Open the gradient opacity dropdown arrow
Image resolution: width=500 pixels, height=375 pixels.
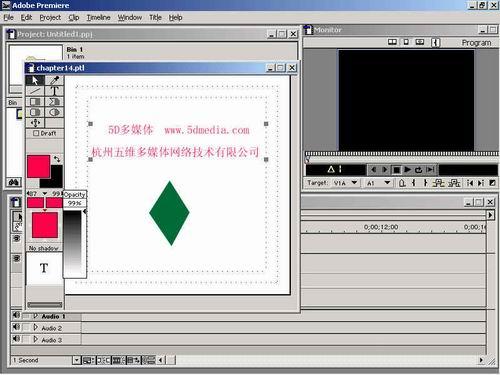pyautogui.click(x=44, y=193)
